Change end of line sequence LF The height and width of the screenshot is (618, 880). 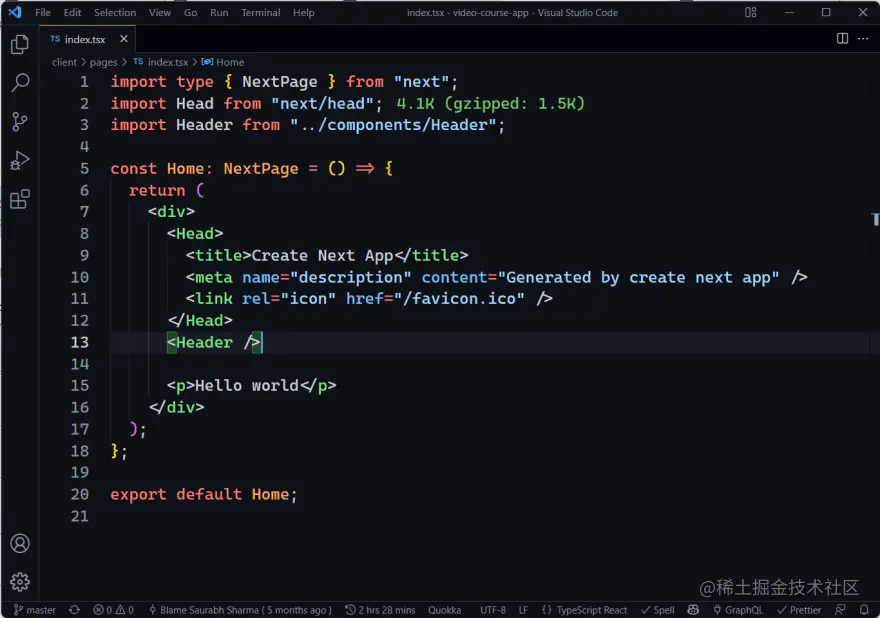pyautogui.click(x=523, y=610)
